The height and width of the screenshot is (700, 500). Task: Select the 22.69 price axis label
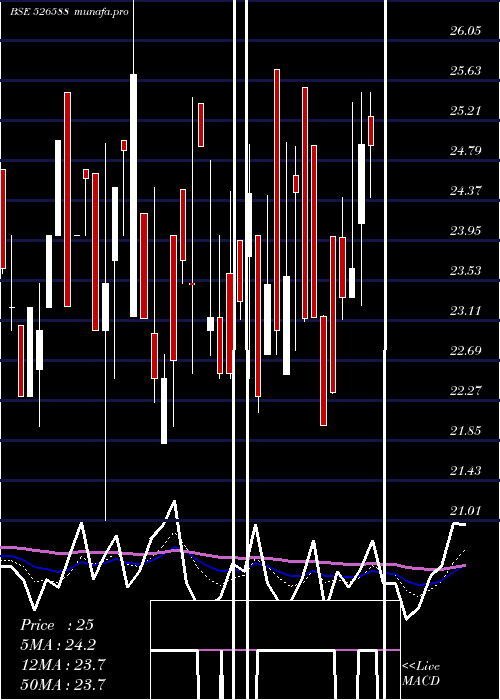[466, 350]
